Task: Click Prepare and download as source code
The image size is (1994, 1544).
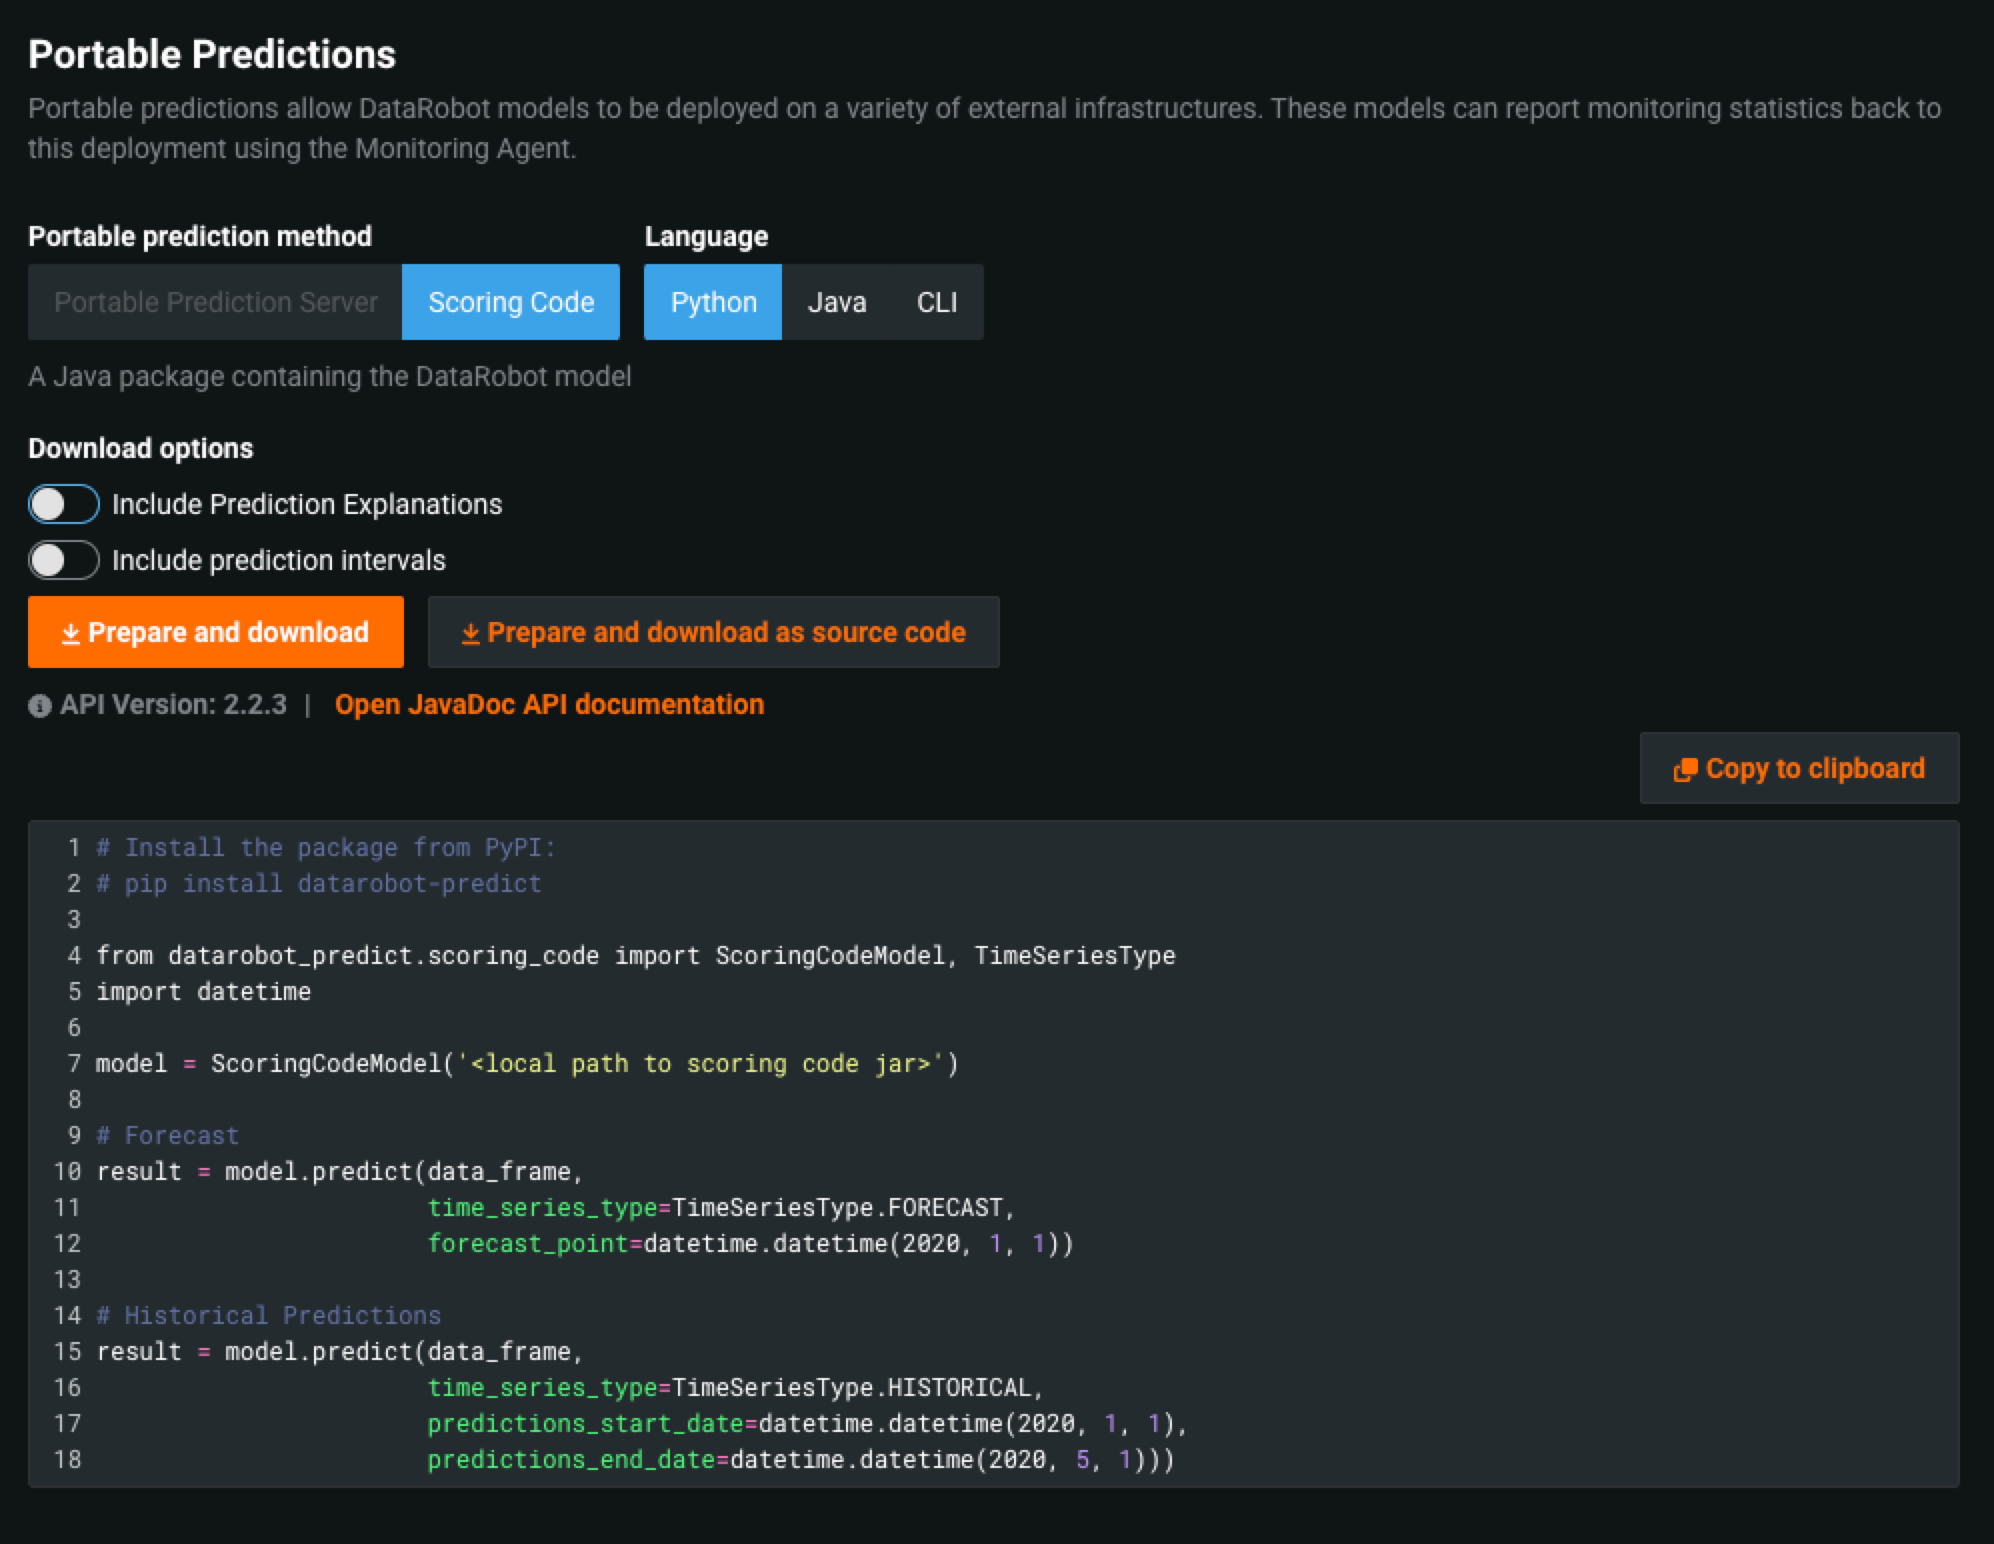Action: pyautogui.click(x=713, y=632)
